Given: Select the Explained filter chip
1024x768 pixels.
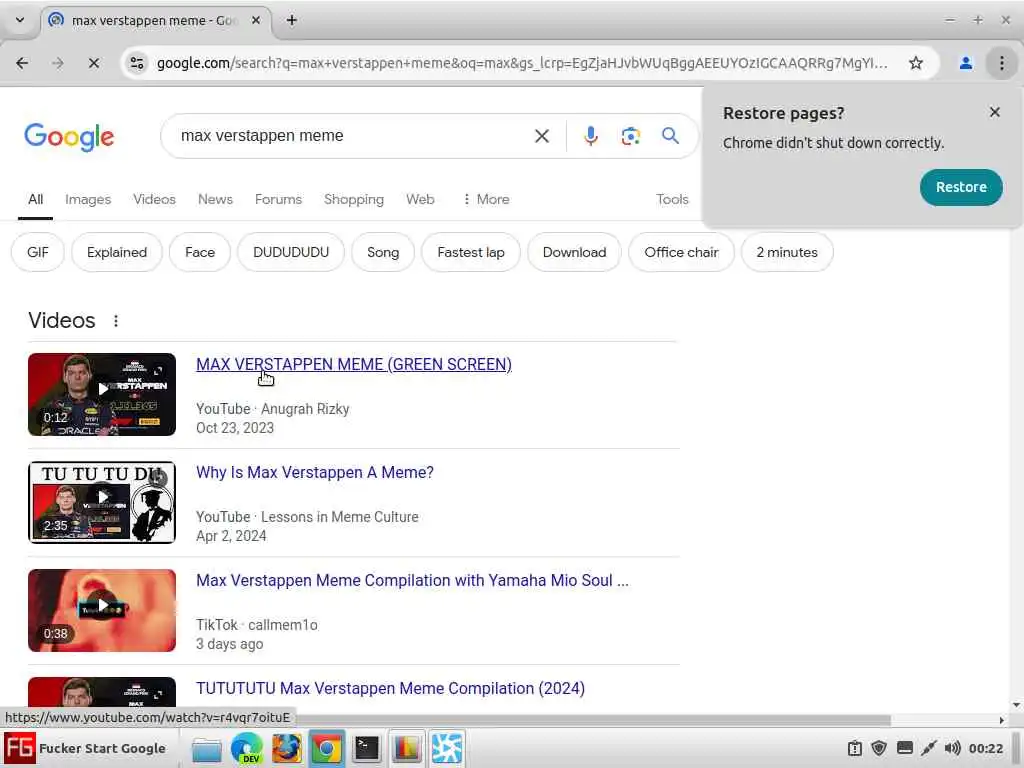Looking at the screenshot, I should point(117,252).
